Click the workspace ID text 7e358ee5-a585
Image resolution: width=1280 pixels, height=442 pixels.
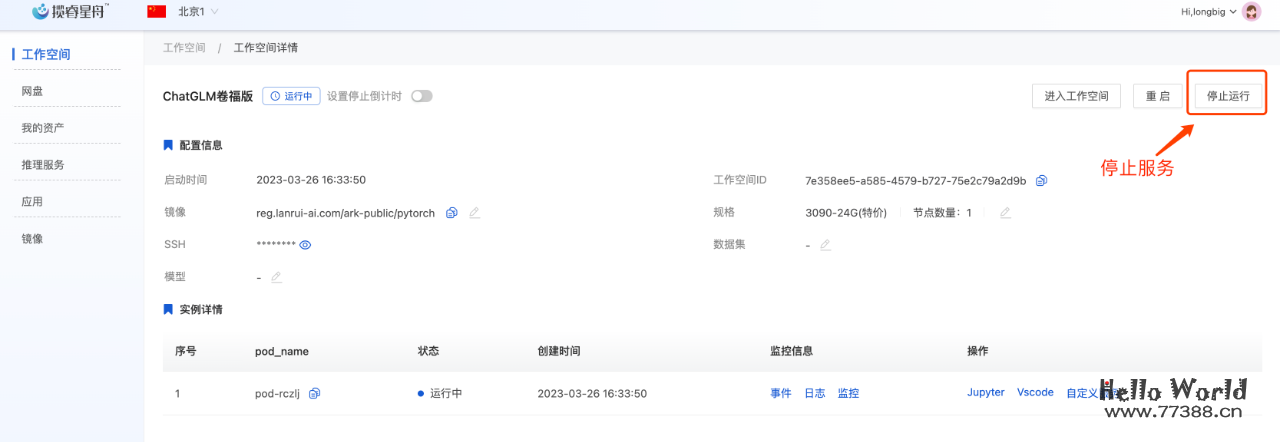(x=915, y=181)
